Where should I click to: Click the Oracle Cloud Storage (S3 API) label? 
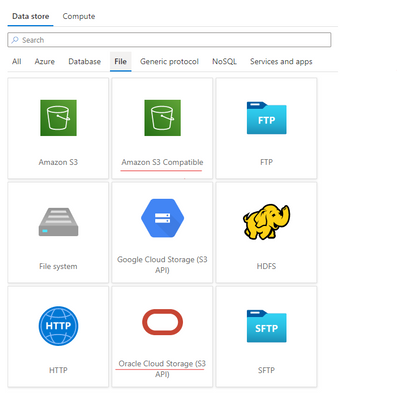pos(162,369)
